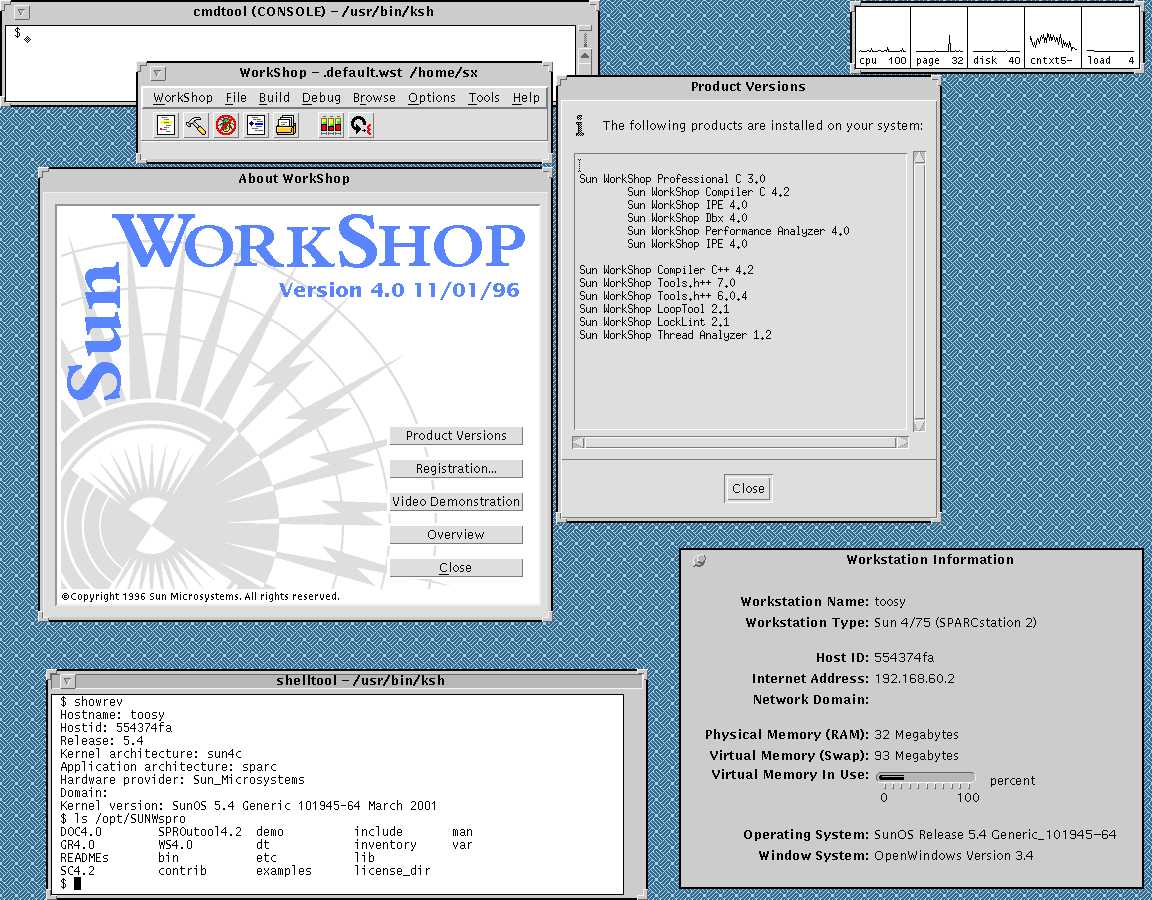Viewport: 1152px width, 900px height.
Task: Play the Video Demonstration
Action: click(x=456, y=502)
